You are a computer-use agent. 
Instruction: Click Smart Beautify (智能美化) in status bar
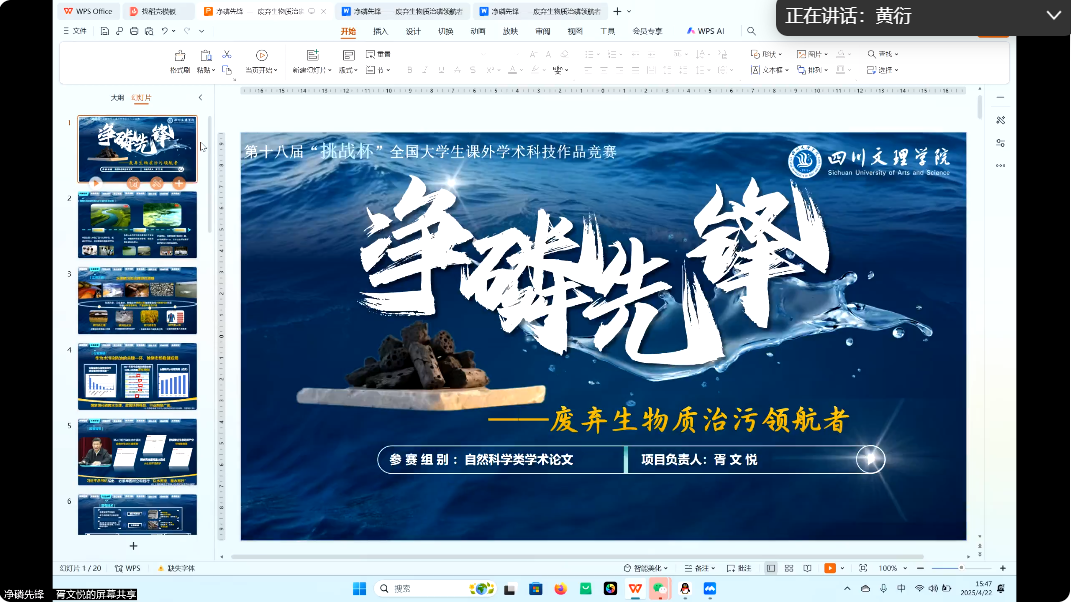(x=645, y=568)
